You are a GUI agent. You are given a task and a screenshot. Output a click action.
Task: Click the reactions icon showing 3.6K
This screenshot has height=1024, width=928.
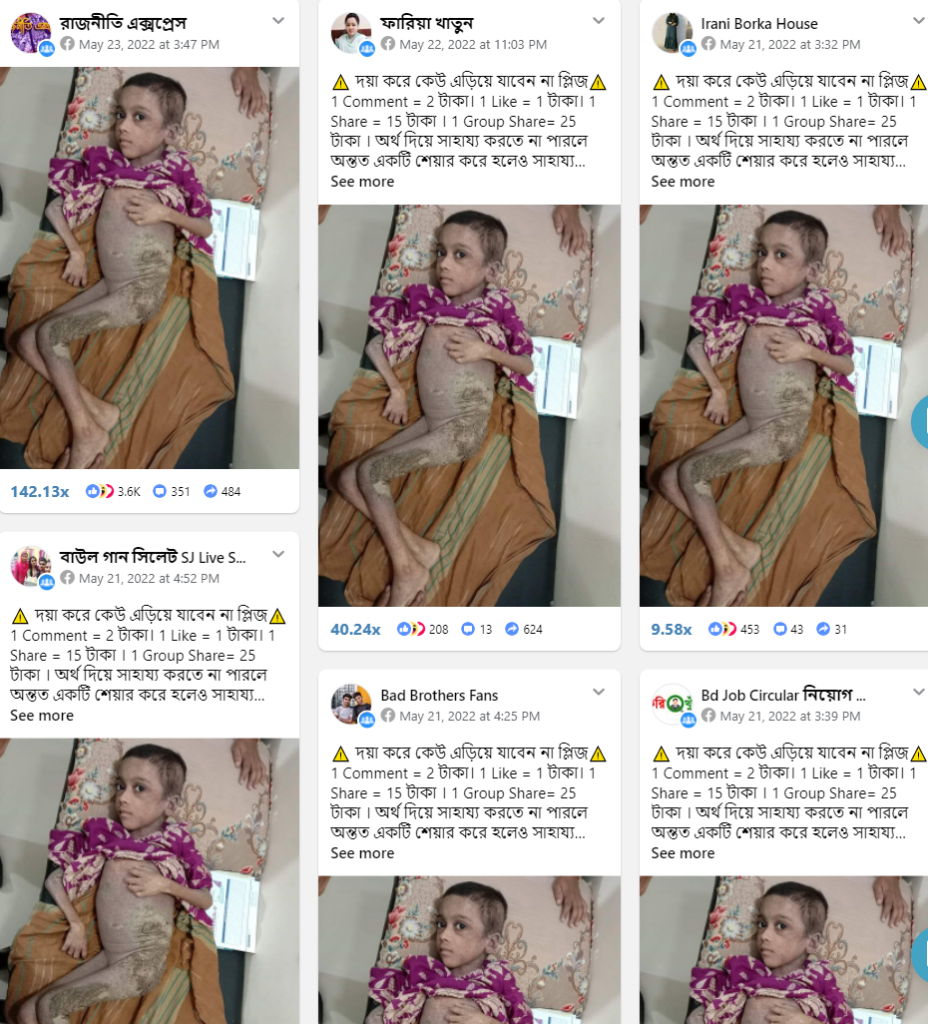pos(100,491)
